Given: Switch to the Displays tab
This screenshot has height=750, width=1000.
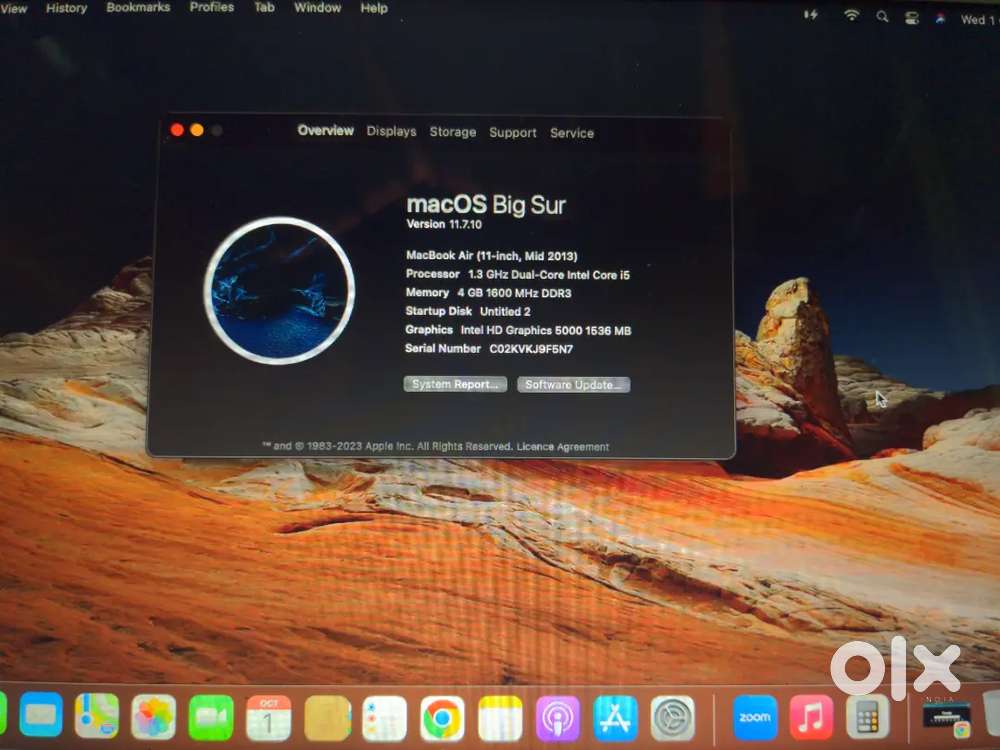Looking at the screenshot, I should pos(391,131).
